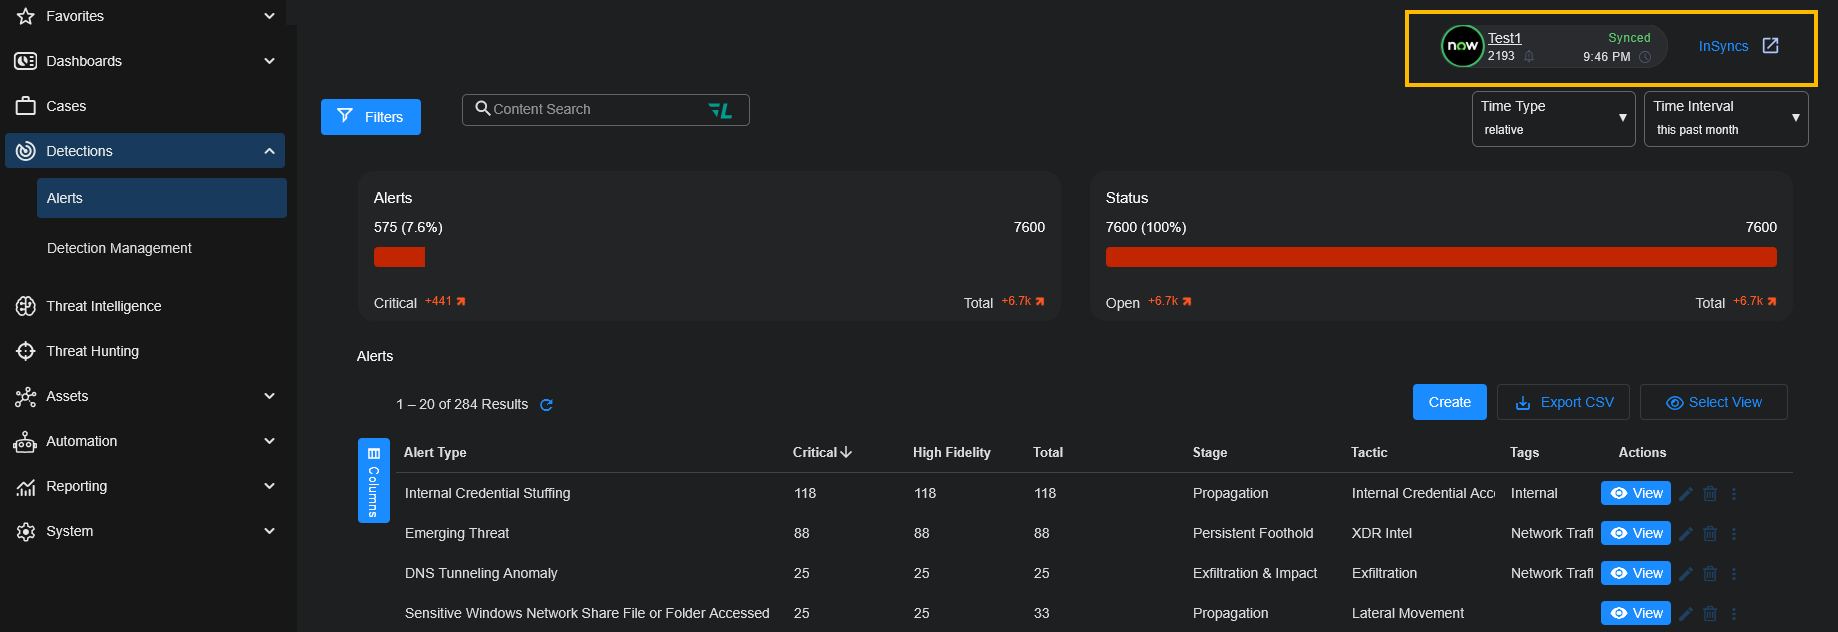
Task: Click the Export CSV button
Action: pos(1564,402)
